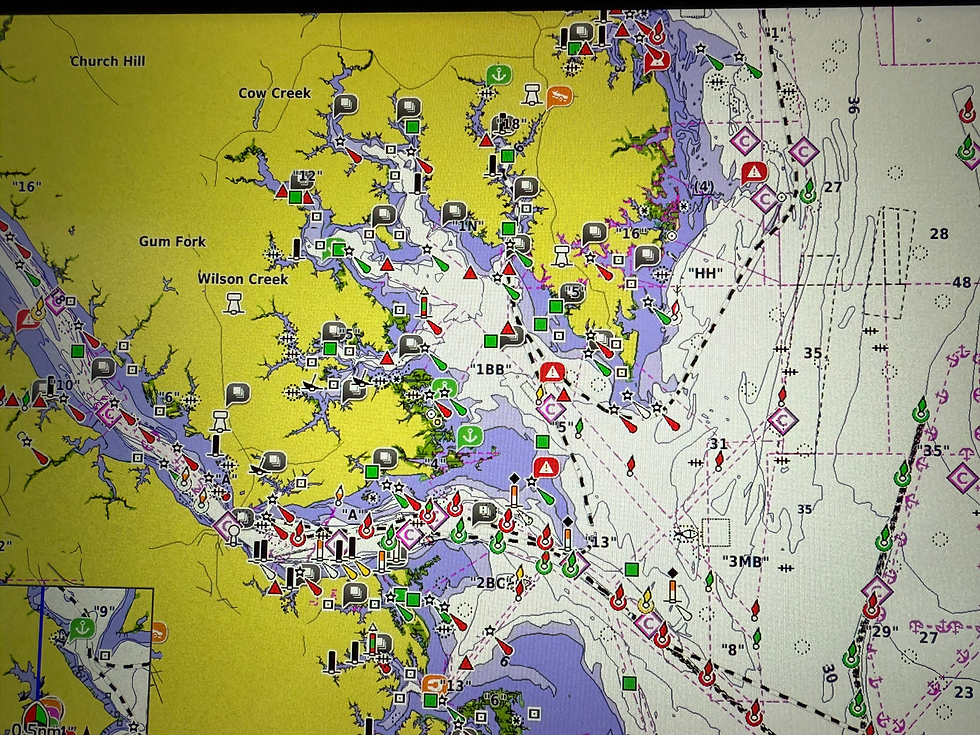The height and width of the screenshot is (735, 980).
Task: Select the rotated depth sounding 36
Action: click(x=853, y=105)
